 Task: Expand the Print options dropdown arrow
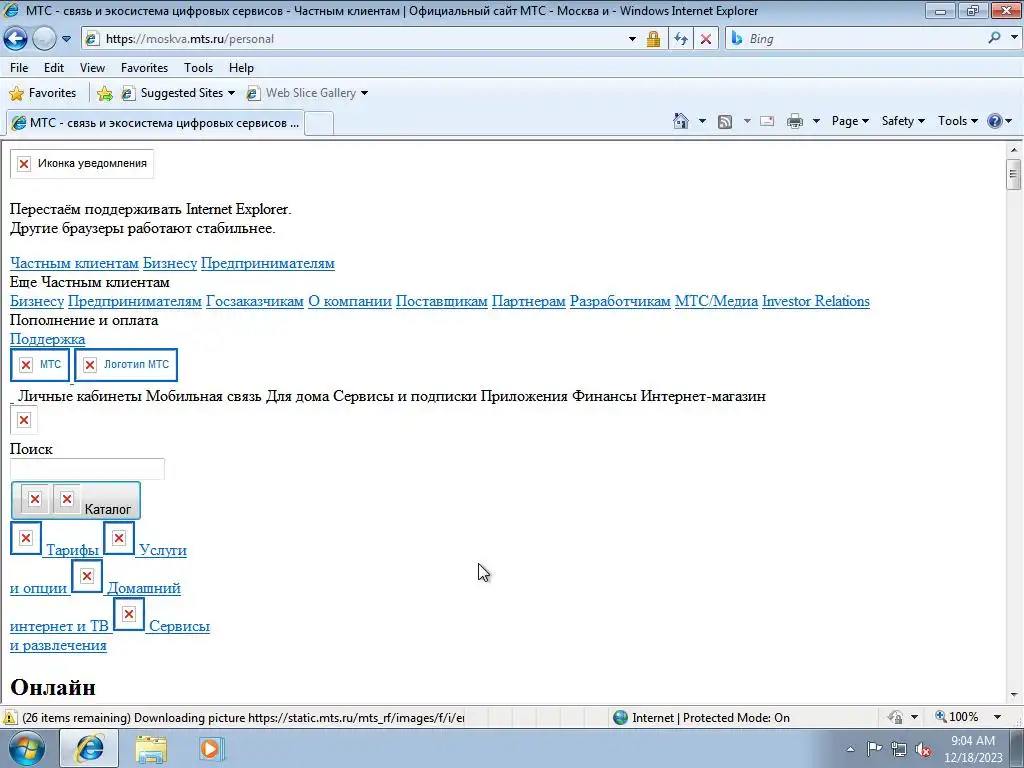(816, 121)
